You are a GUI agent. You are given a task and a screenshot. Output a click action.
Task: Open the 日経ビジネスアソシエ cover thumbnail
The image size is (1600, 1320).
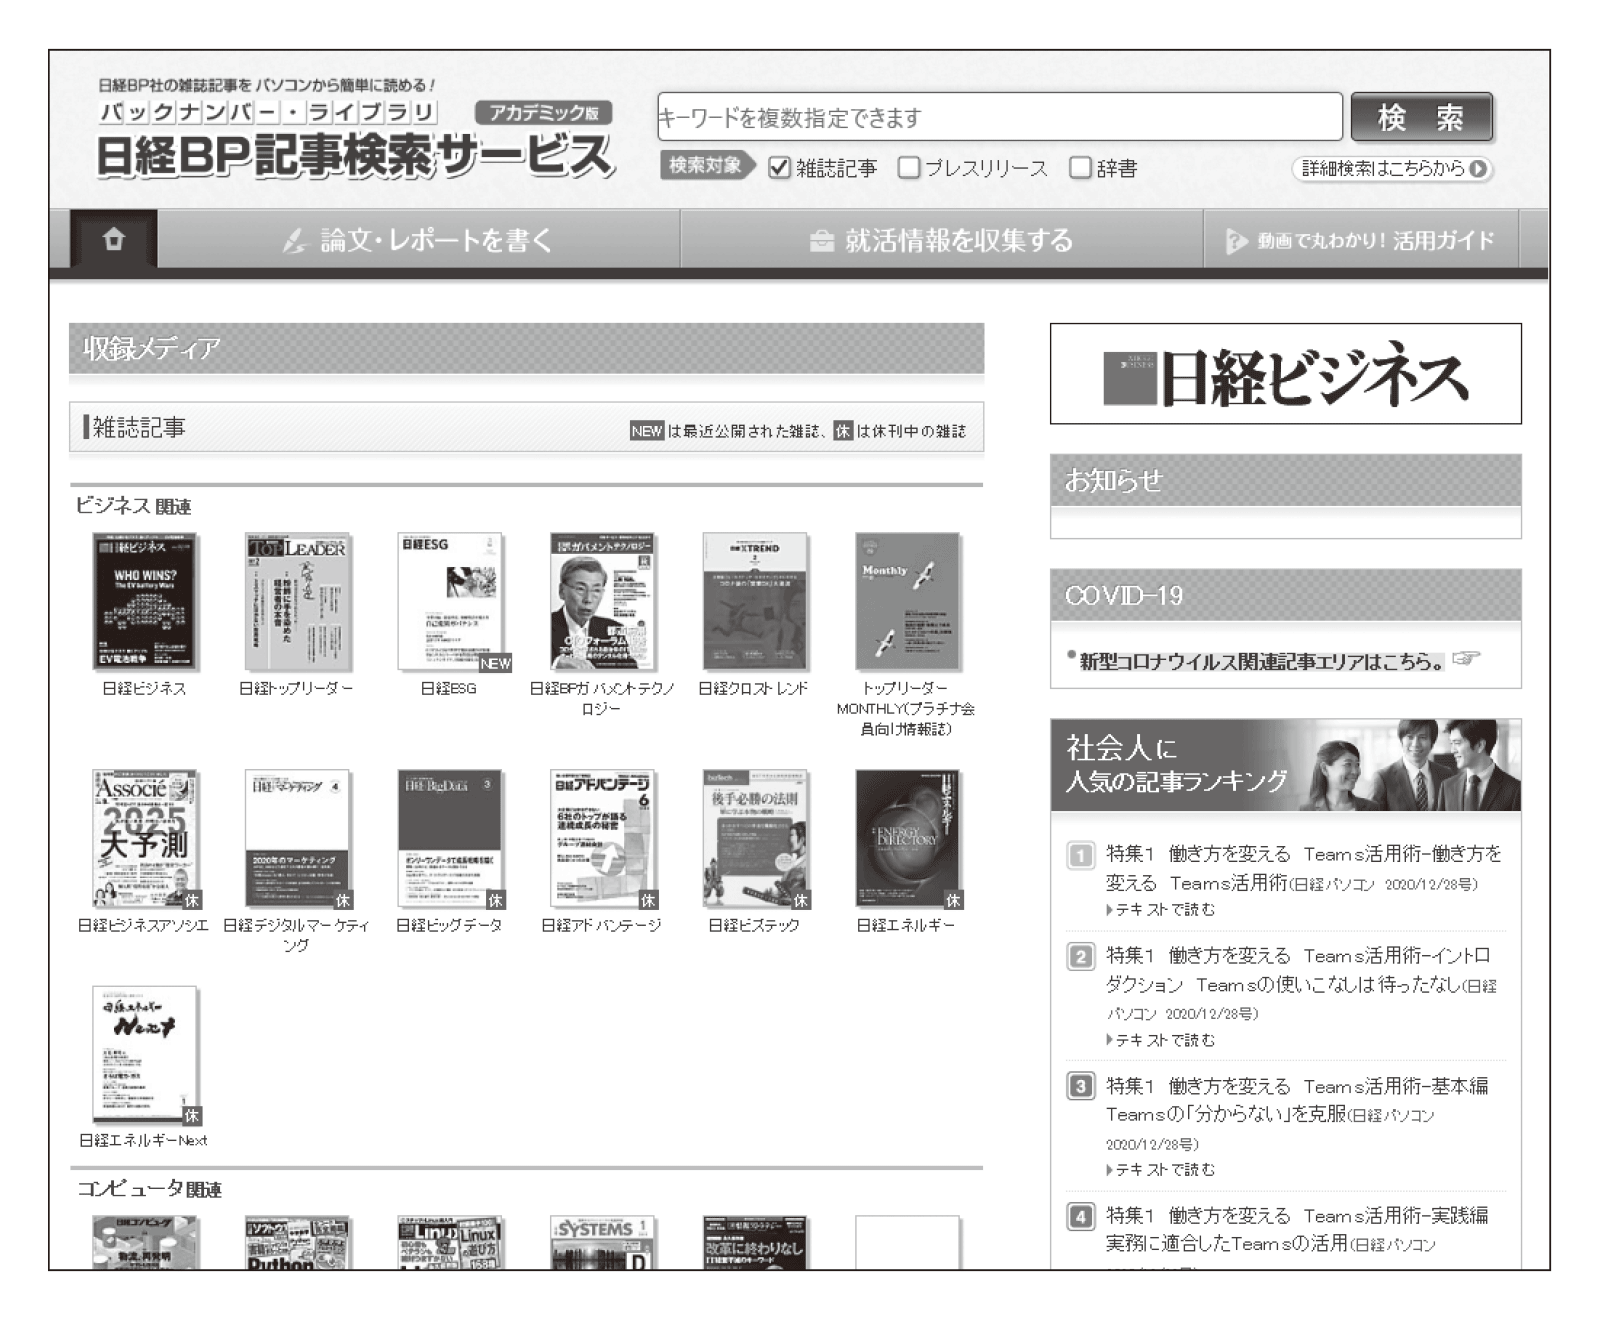pos(146,838)
